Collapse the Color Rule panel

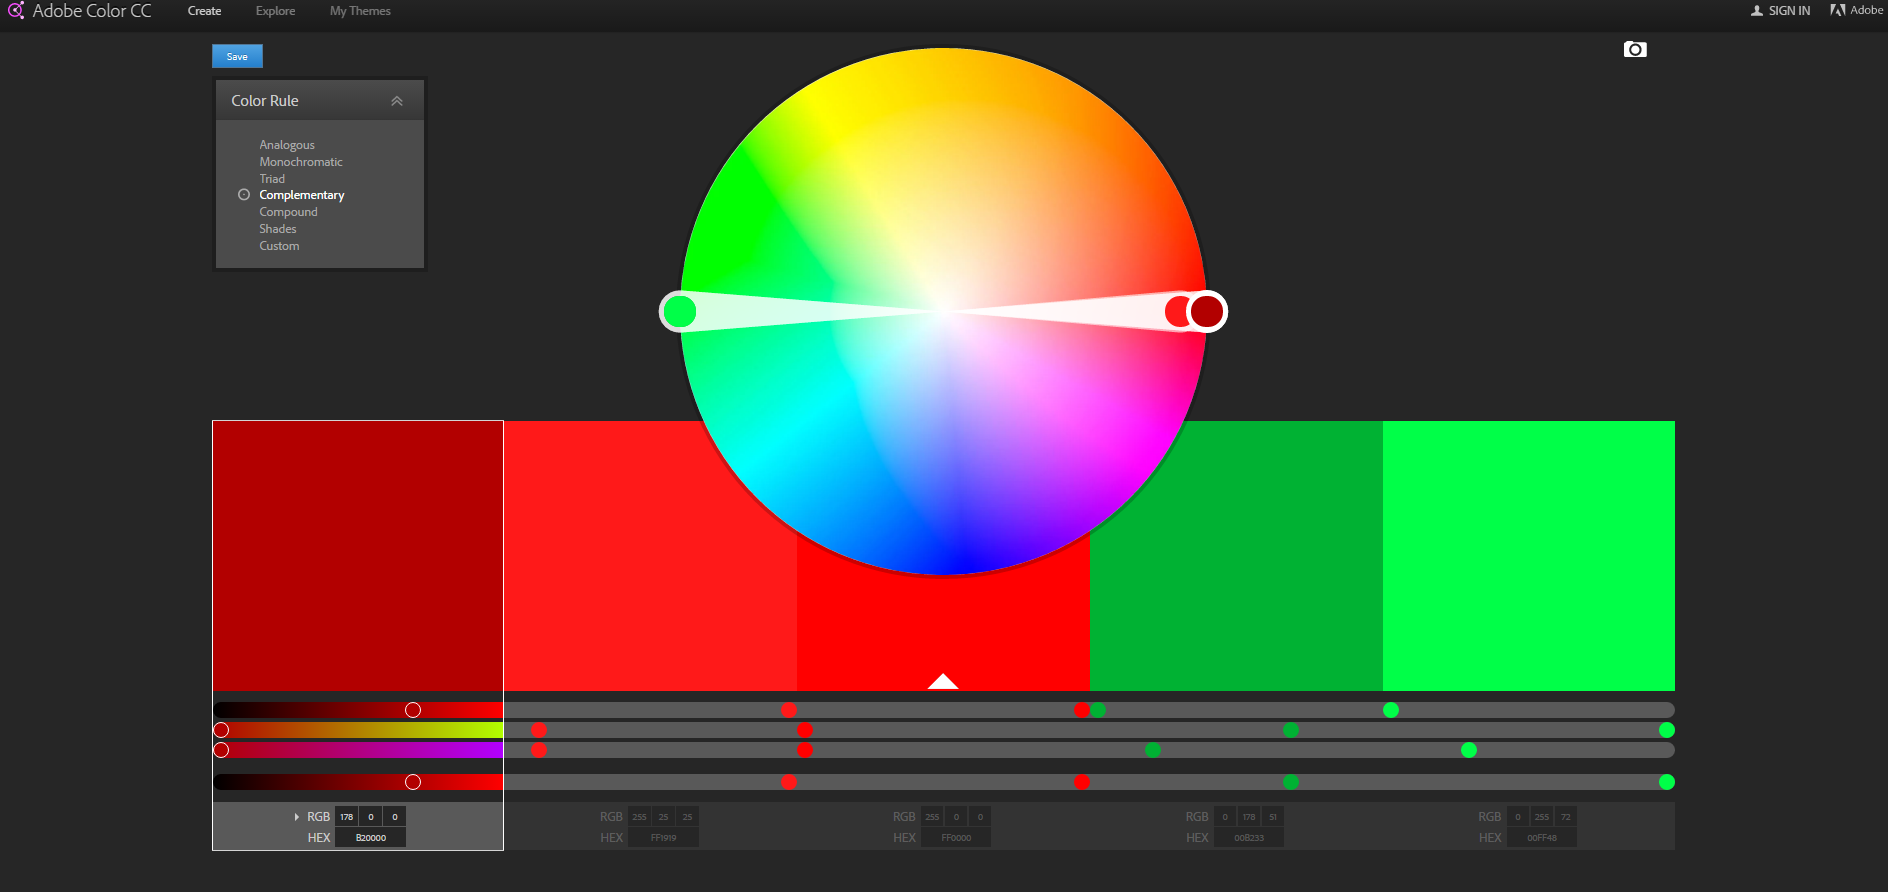tap(397, 101)
